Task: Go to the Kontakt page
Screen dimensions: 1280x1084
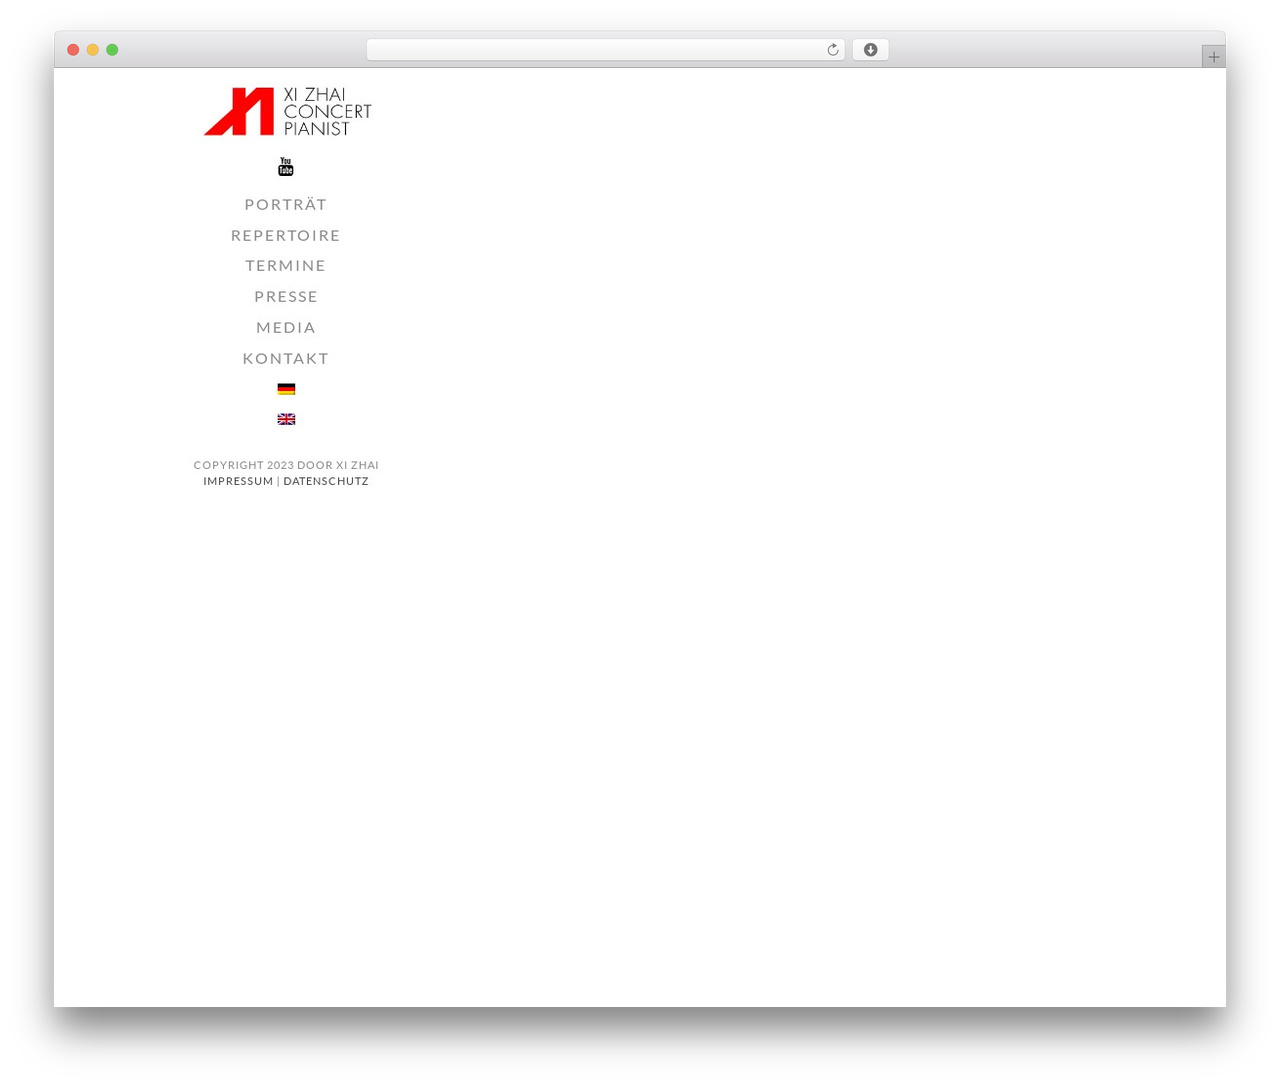Action: (x=286, y=358)
